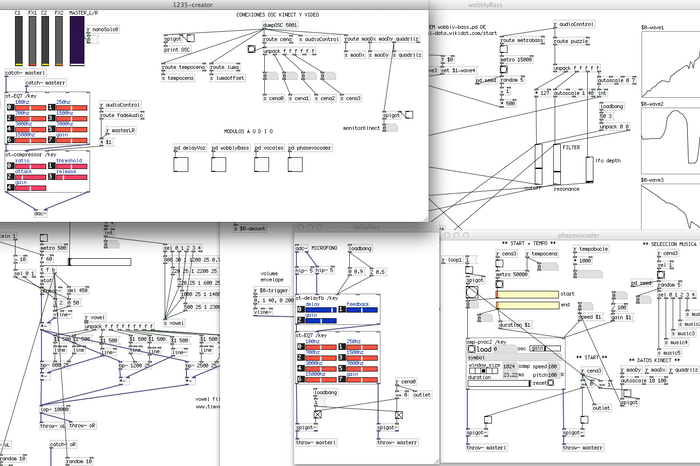The width and height of the screenshot is (700, 466).
Task: Click the blue feedback slider in st-delayfb
Action: pos(362,310)
